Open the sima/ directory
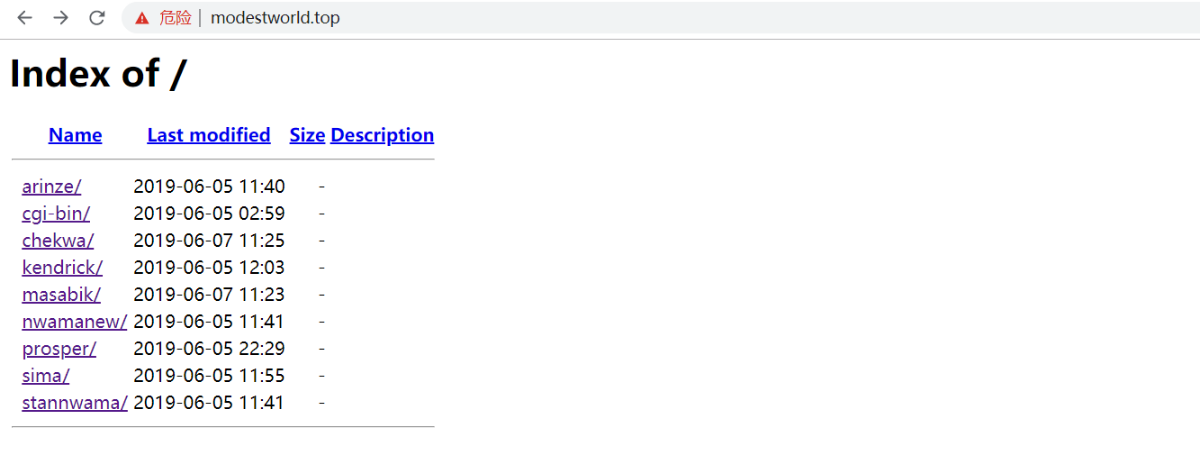 46,376
